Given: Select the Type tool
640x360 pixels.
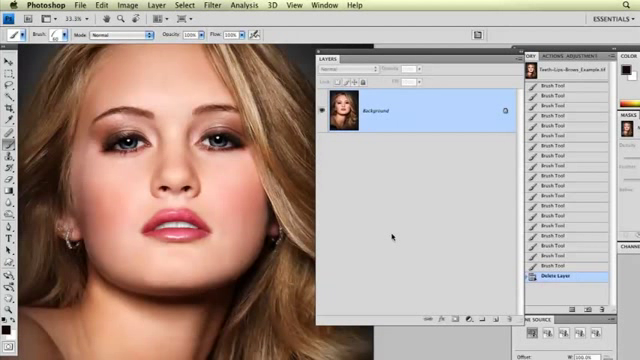Looking at the screenshot, I should [8, 239].
